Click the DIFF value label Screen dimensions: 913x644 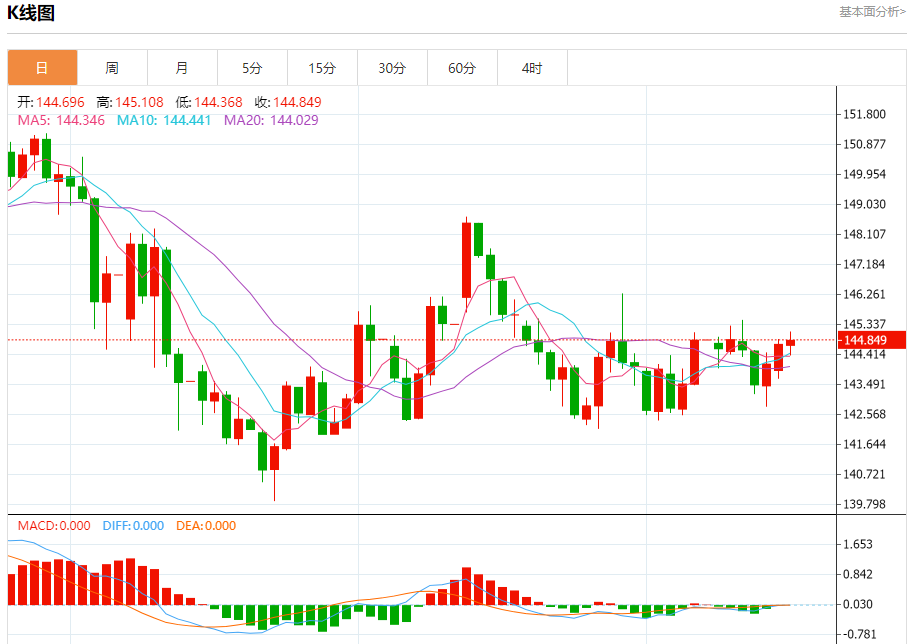pyautogui.click(x=133, y=526)
